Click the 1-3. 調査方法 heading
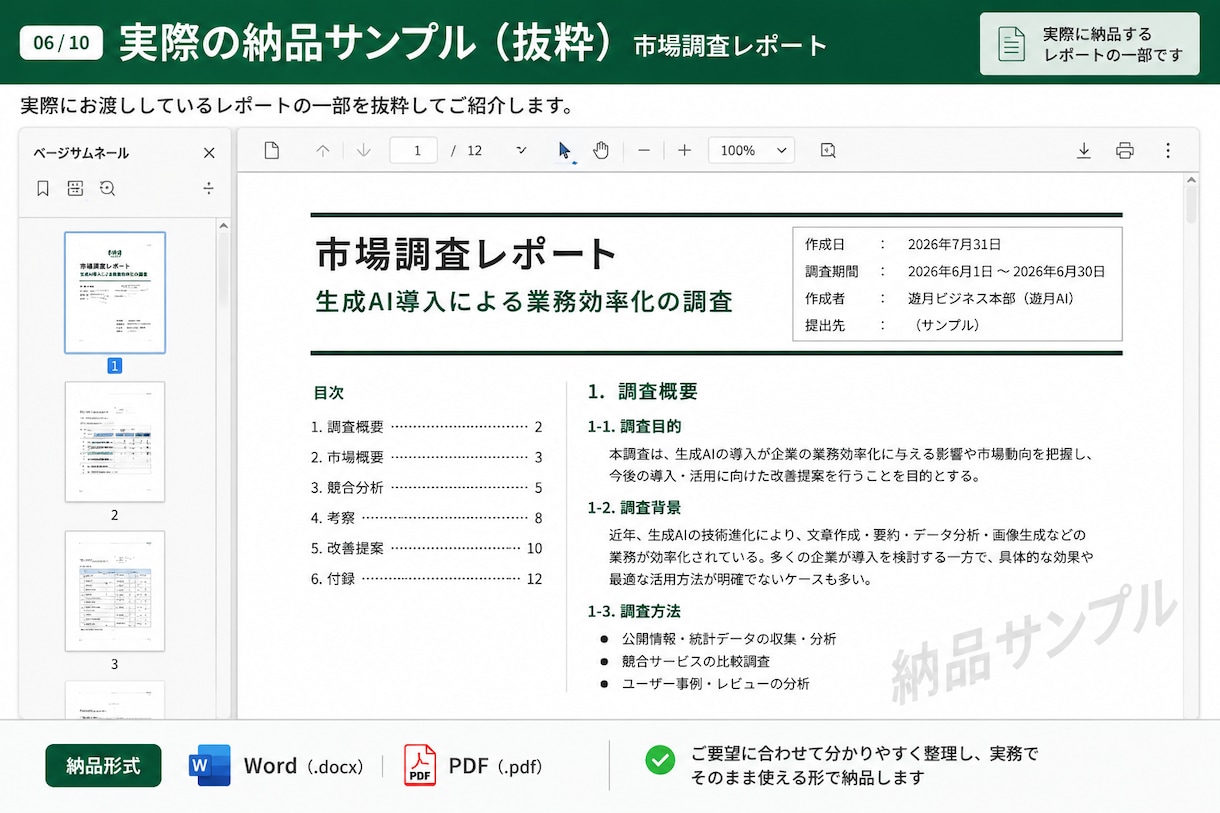Viewport: 1220px width, 813px height. pyautogui.click(x=634, y=611)
